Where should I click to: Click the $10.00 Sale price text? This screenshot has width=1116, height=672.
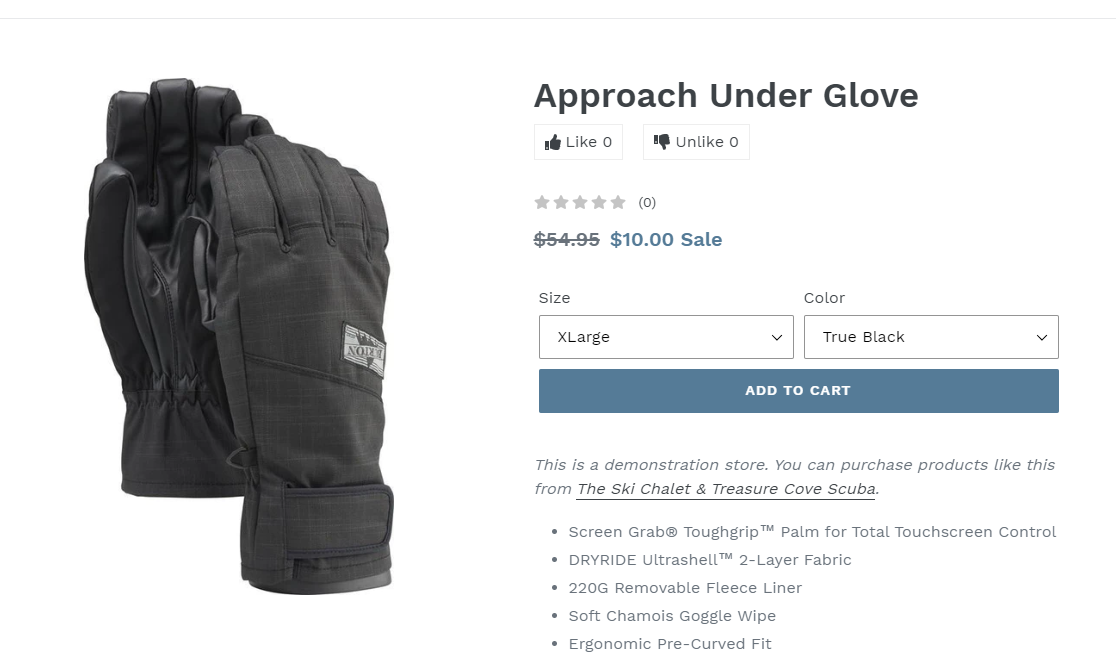pos(666,239)
